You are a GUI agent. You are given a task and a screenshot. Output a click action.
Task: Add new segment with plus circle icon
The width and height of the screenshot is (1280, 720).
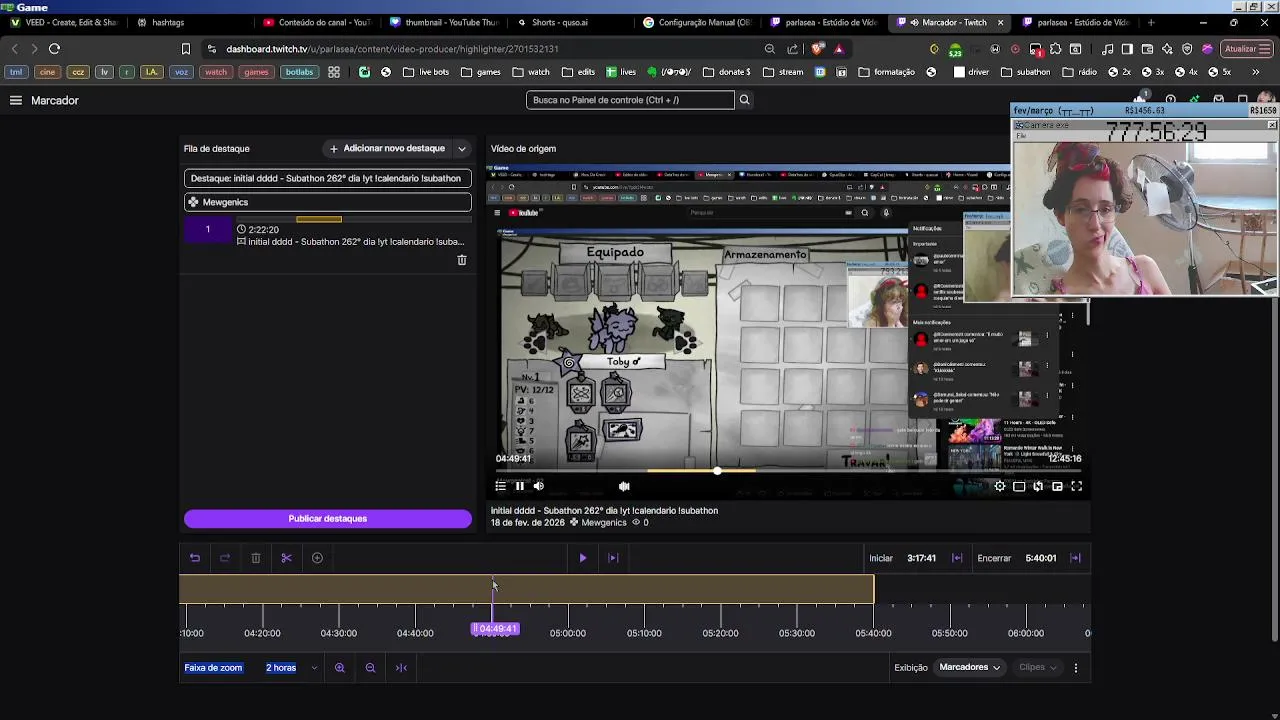coord(317,558)
